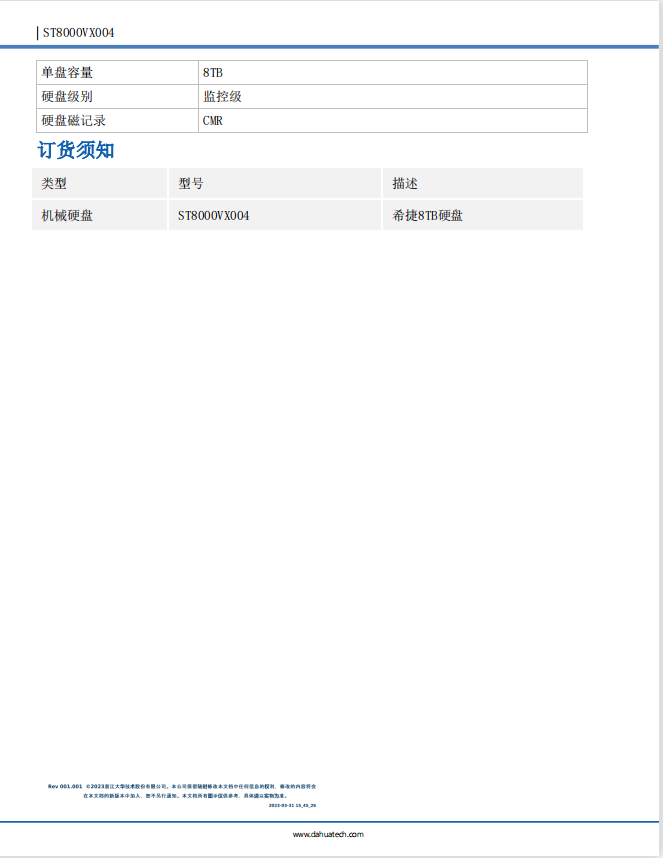Click the 描述 column header
Image resolution: width=663 pixels, height=858 pixels.
click(483, 183)
